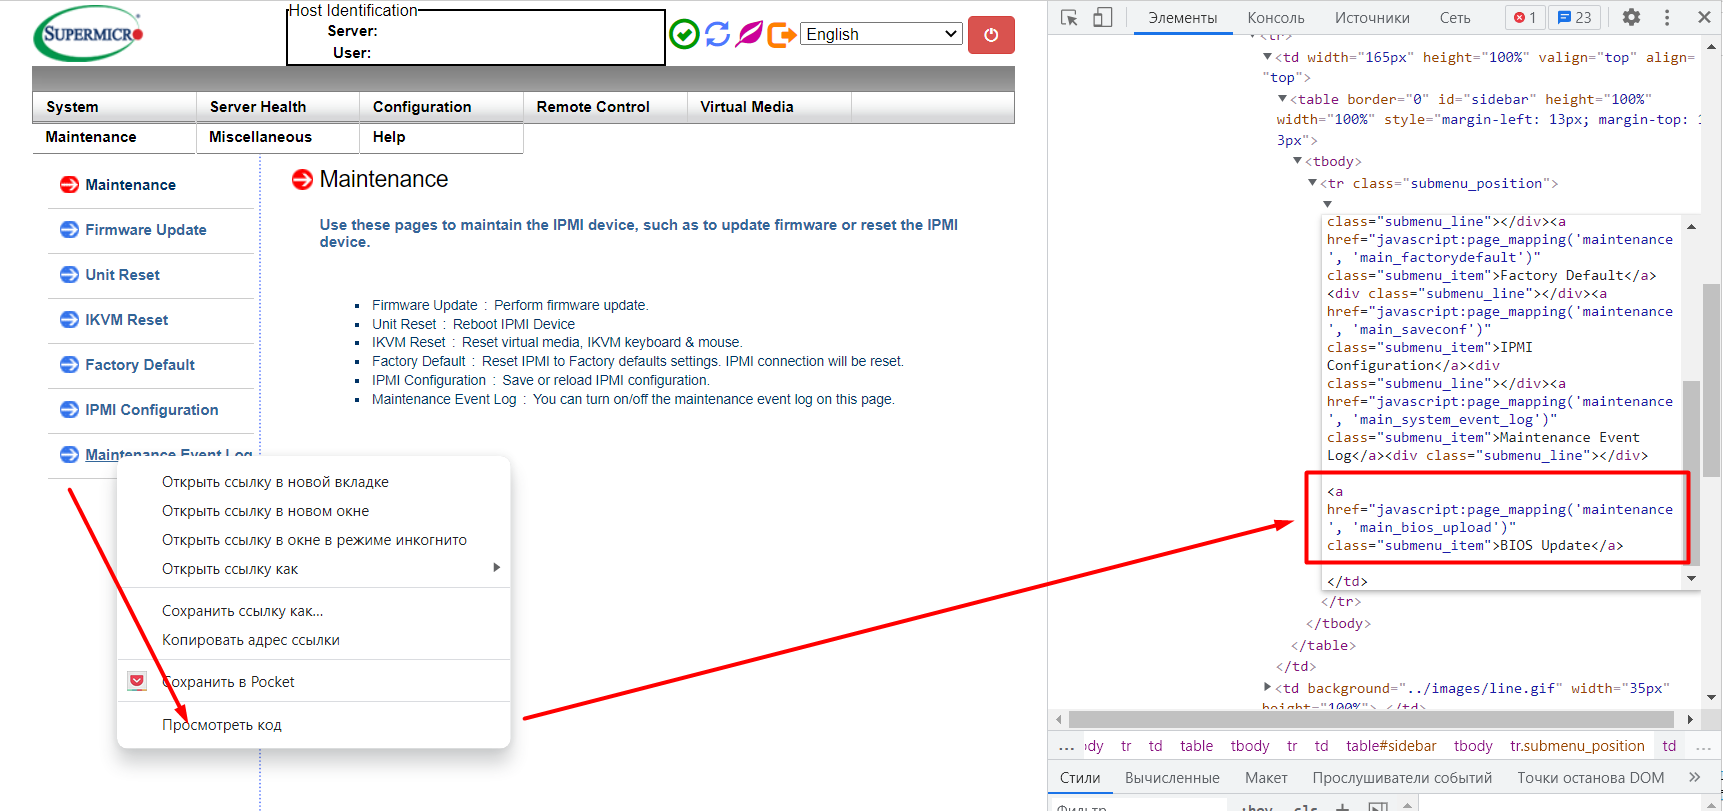Collapse the tr class="submenu_position" node
Screen dimensions: 1723x811
click(1313, 183)
